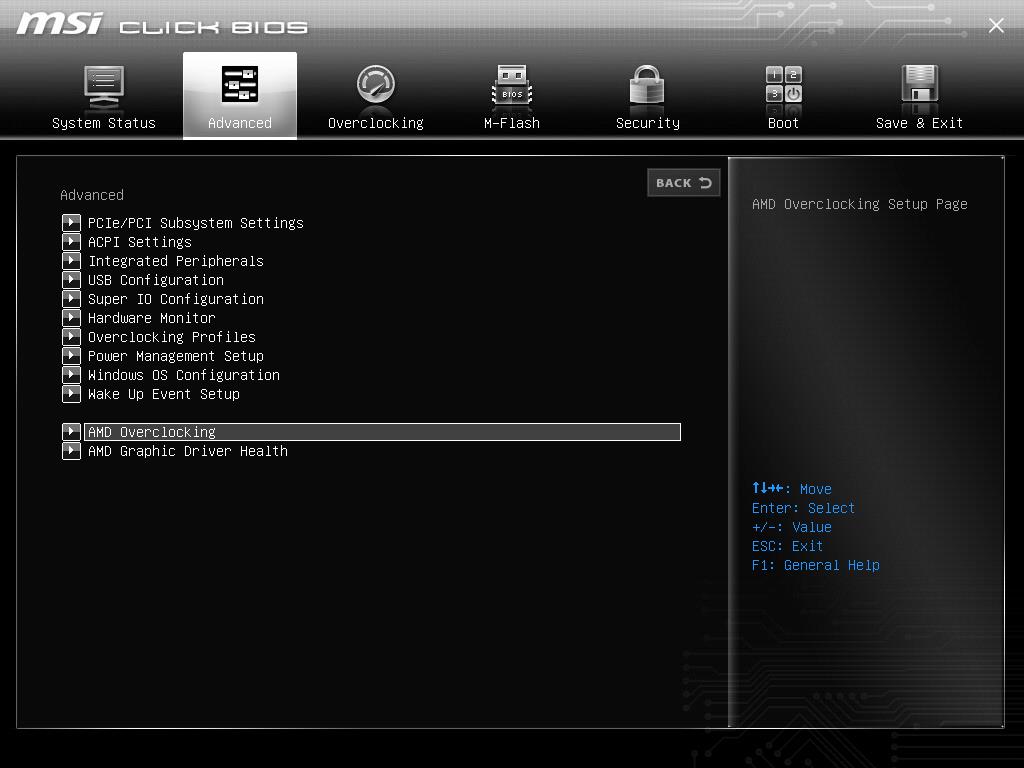The width and height of the screenshot is (1024, 768).
Task: Switch to the Boot tab
Action: tap(783, 95)
